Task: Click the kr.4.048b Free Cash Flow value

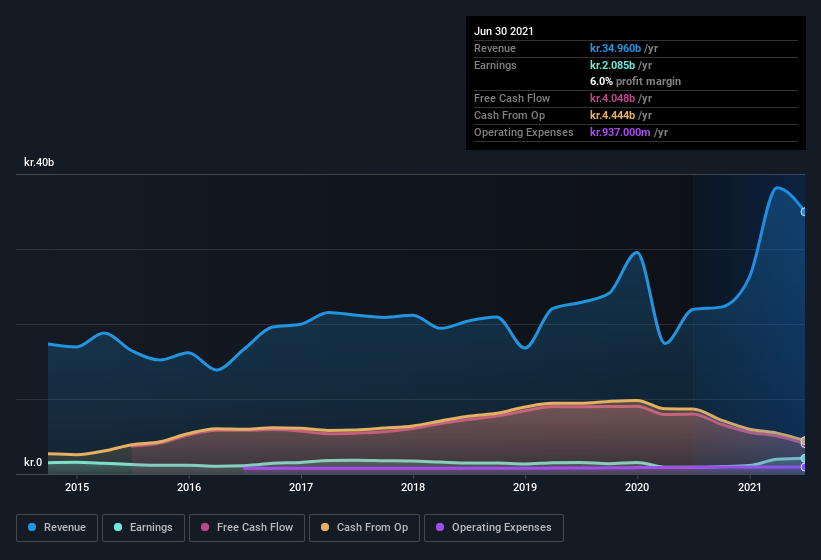Action: 612,98
